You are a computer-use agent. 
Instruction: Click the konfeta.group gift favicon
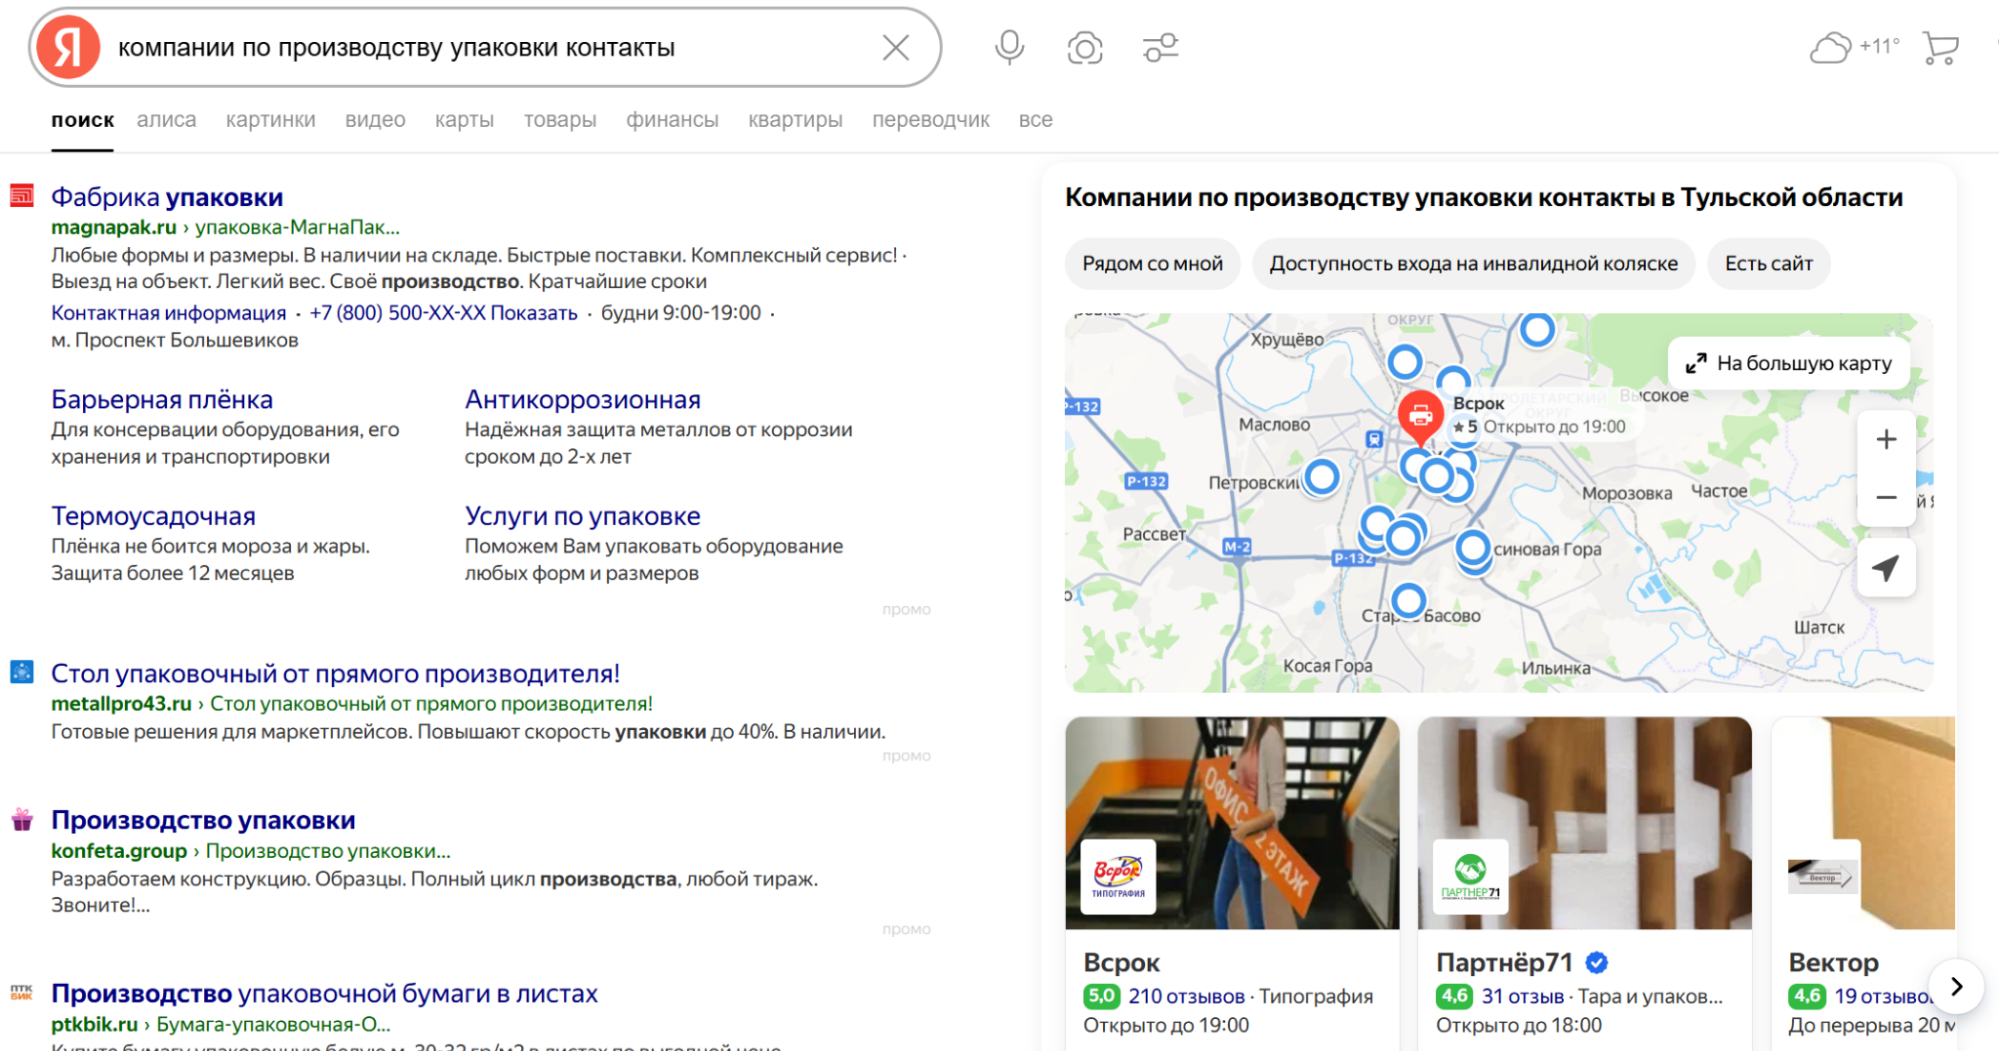pyautogui.click(x=22, y=820)
